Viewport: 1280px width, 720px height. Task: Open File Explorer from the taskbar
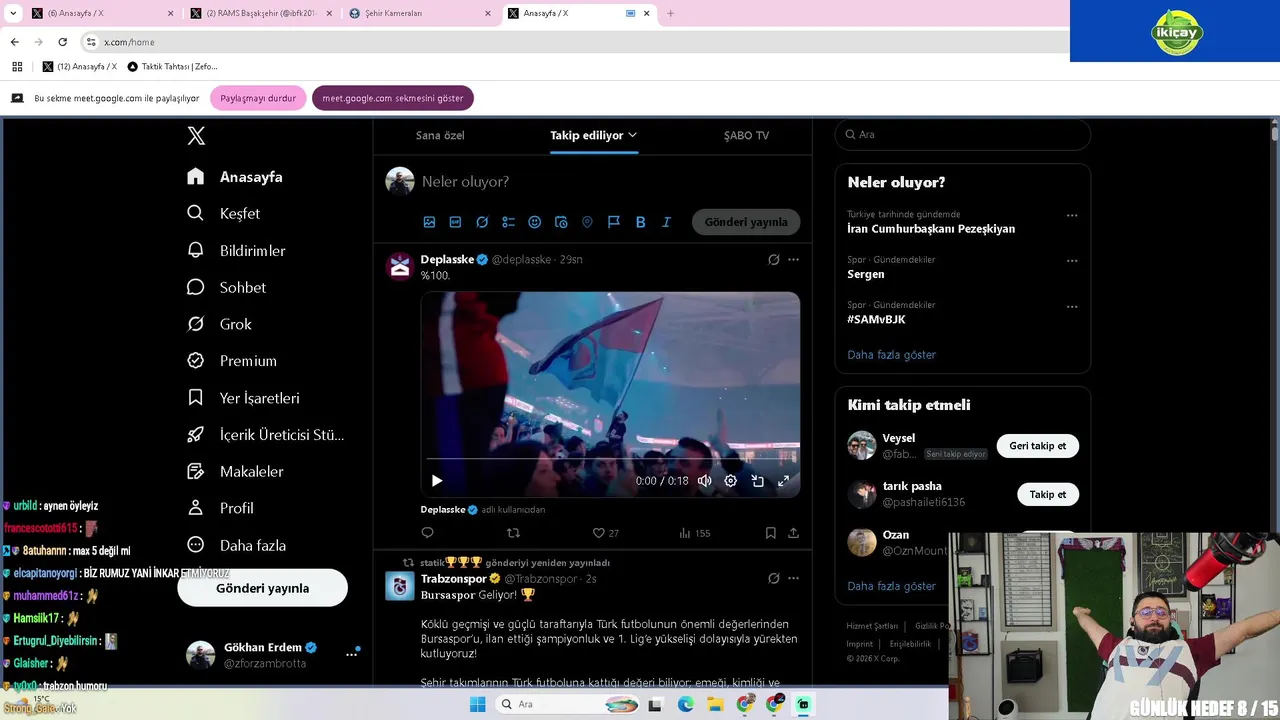[715, 704]
